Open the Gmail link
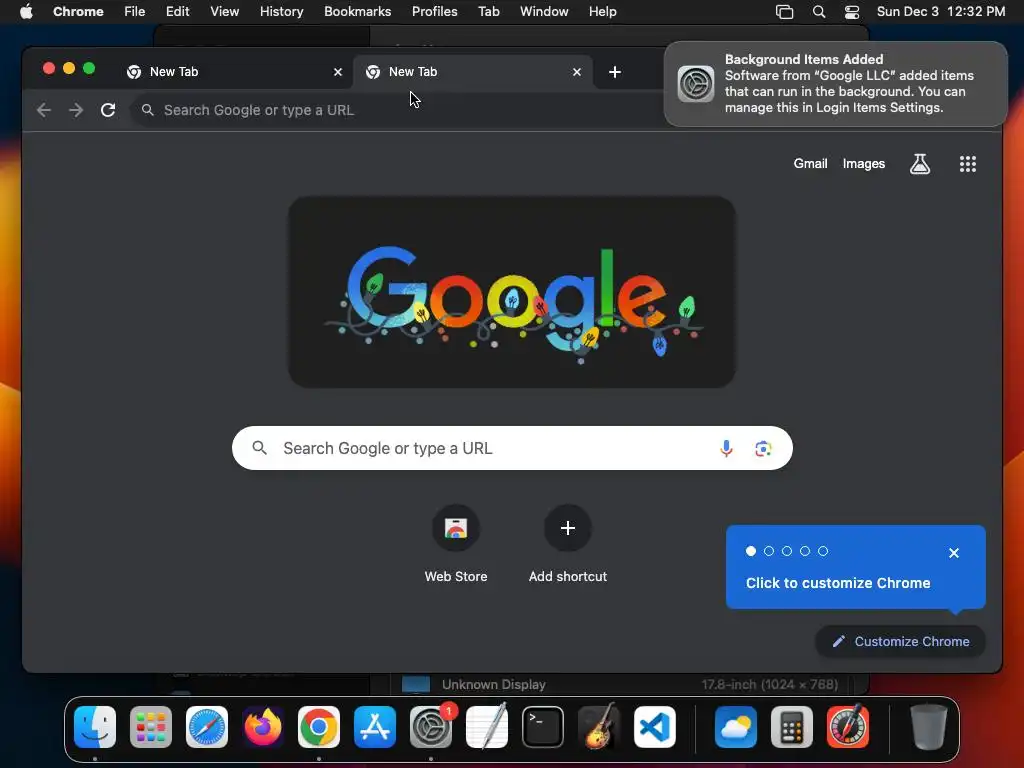The height and width of the screenshot is (768, 1024). click(x=810, y=164)
